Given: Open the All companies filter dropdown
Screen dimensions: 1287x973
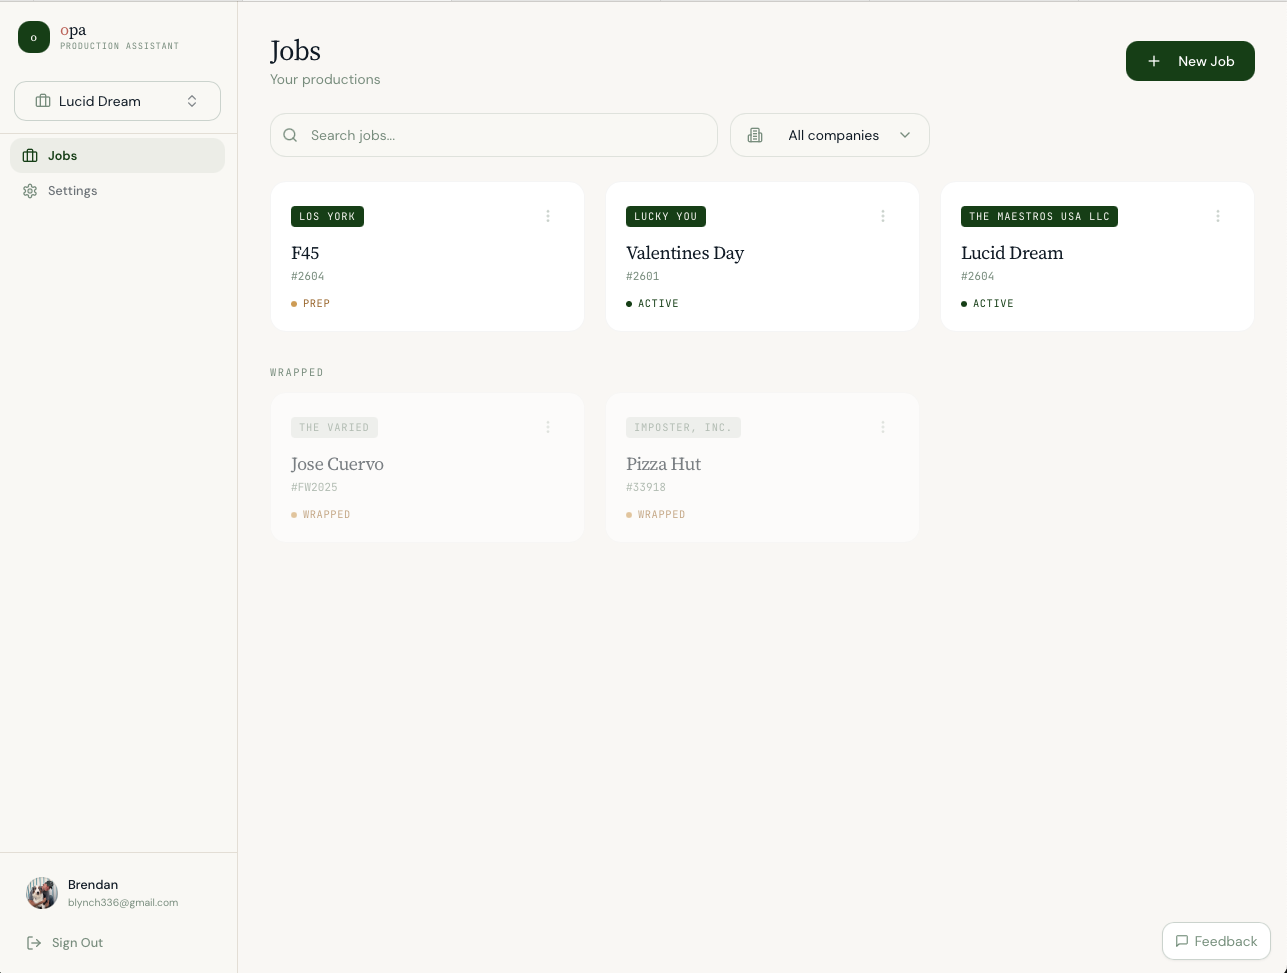Looking at the screenshot, I should (x=829, y=135).
